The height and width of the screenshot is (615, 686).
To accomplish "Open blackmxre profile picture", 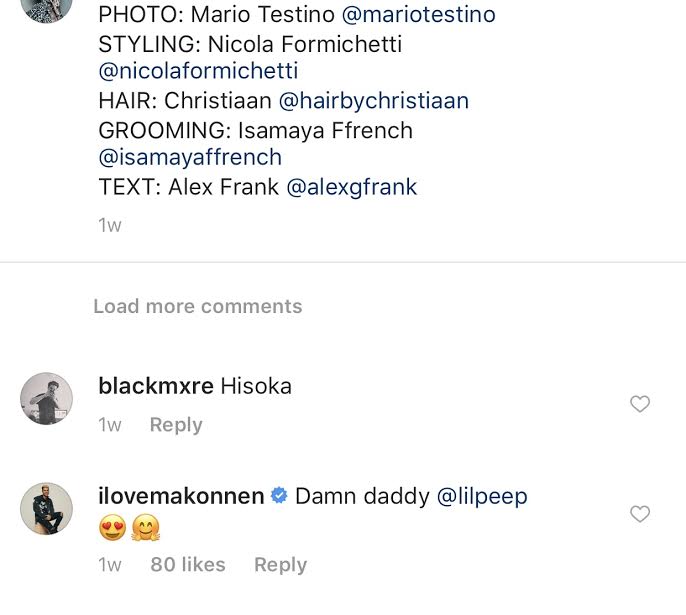I will pyautogui.click(x=46, y=398).
